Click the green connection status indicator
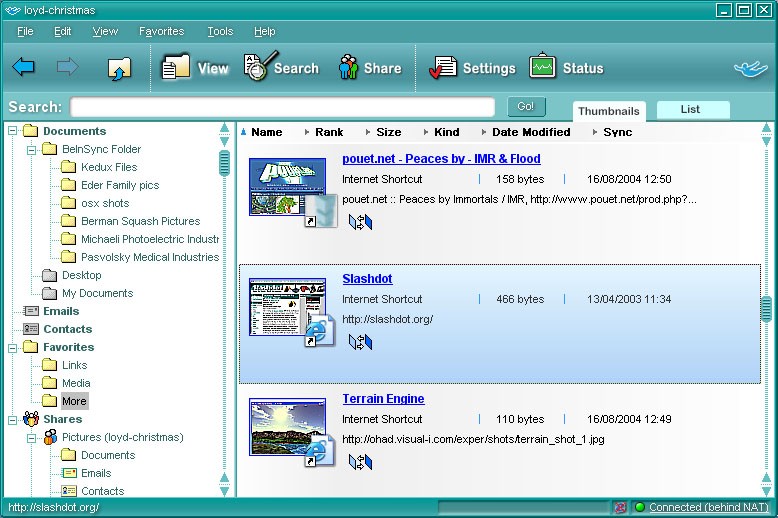The height and width of the screenshot is (518, 778). click(x=640, y=507)
